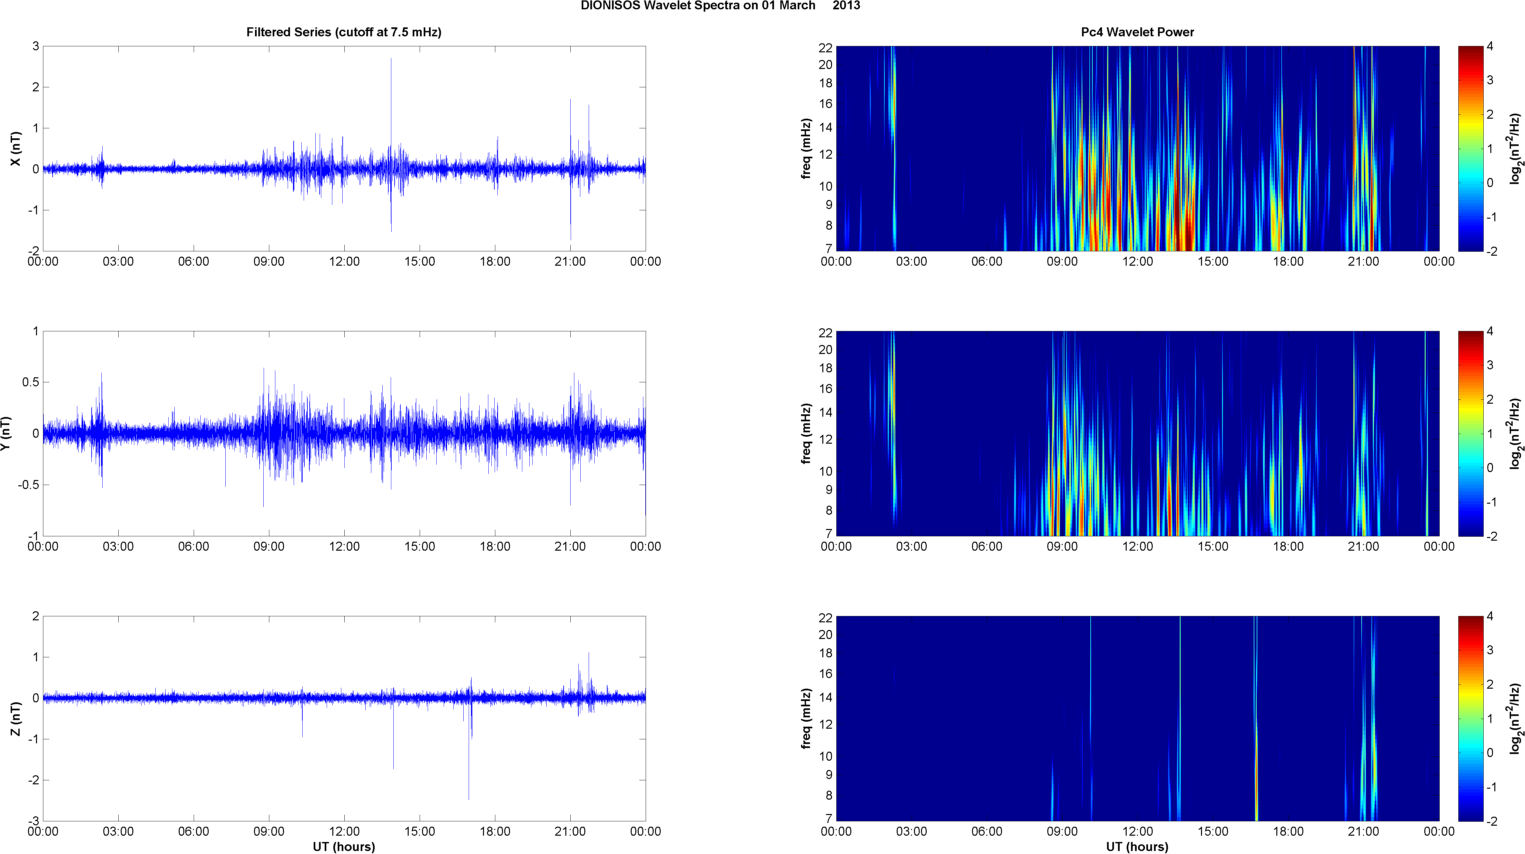Click the Y component filtered series plot
The image size is (1525, 854).
[x=344, y=434]
